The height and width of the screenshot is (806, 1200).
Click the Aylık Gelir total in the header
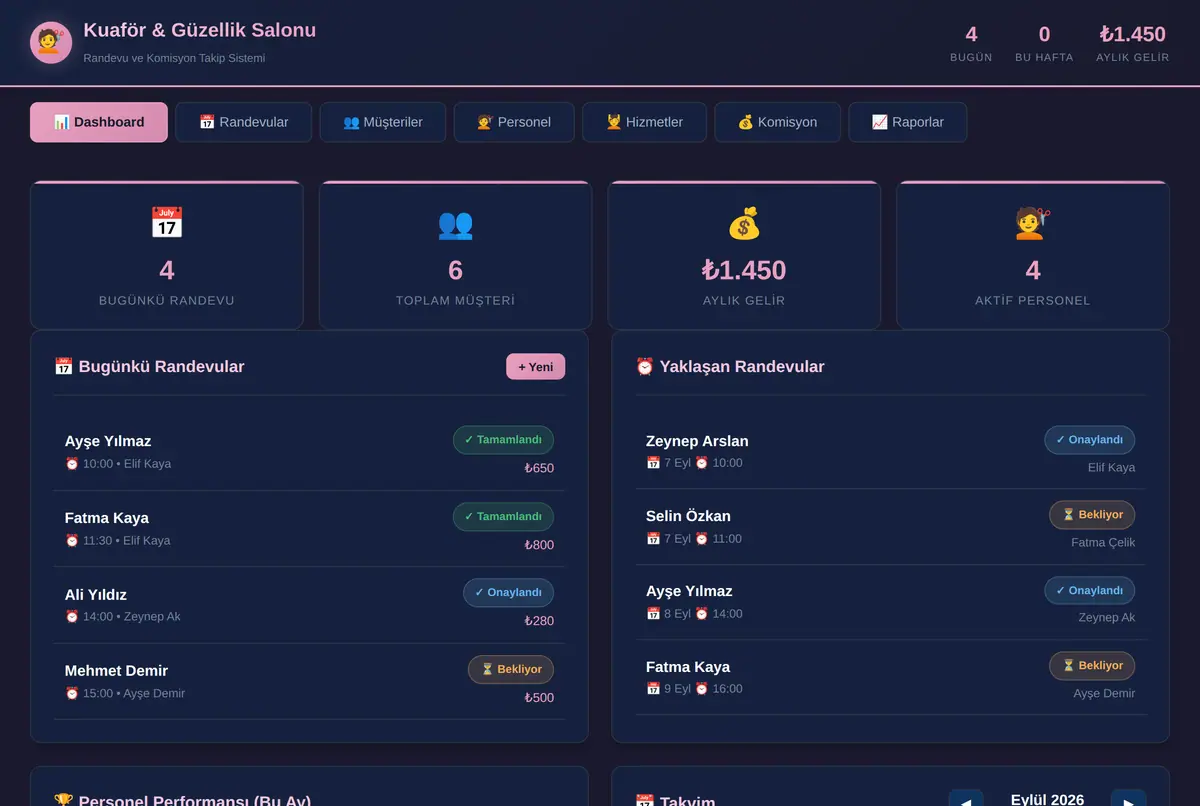[x=1132, y=43]
